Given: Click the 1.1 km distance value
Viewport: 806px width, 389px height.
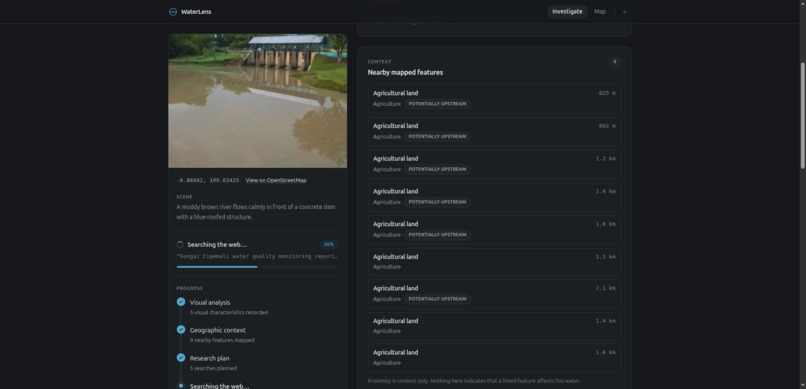Looking at the screenshot, I should (605, 256).
